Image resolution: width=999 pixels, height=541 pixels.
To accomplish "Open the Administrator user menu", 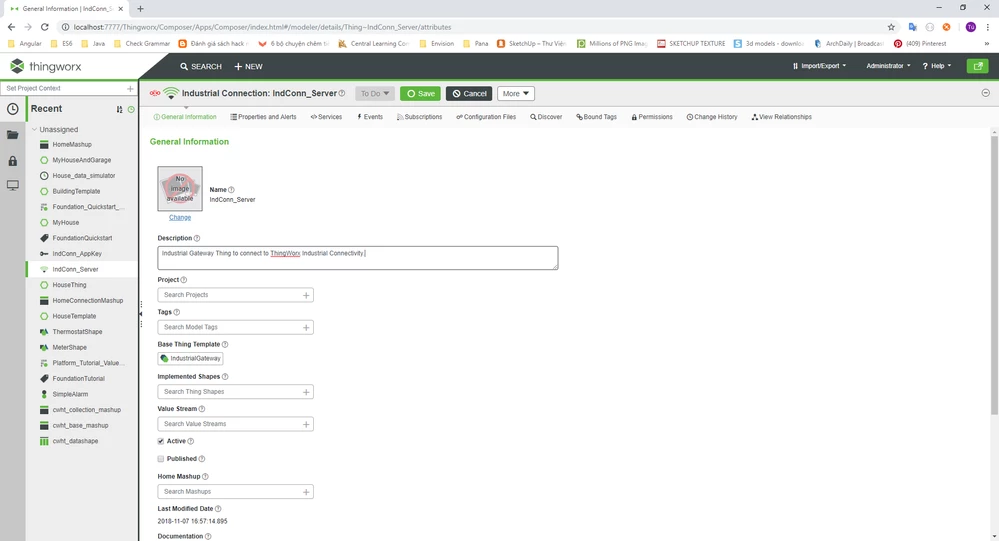I will (888, 66).
